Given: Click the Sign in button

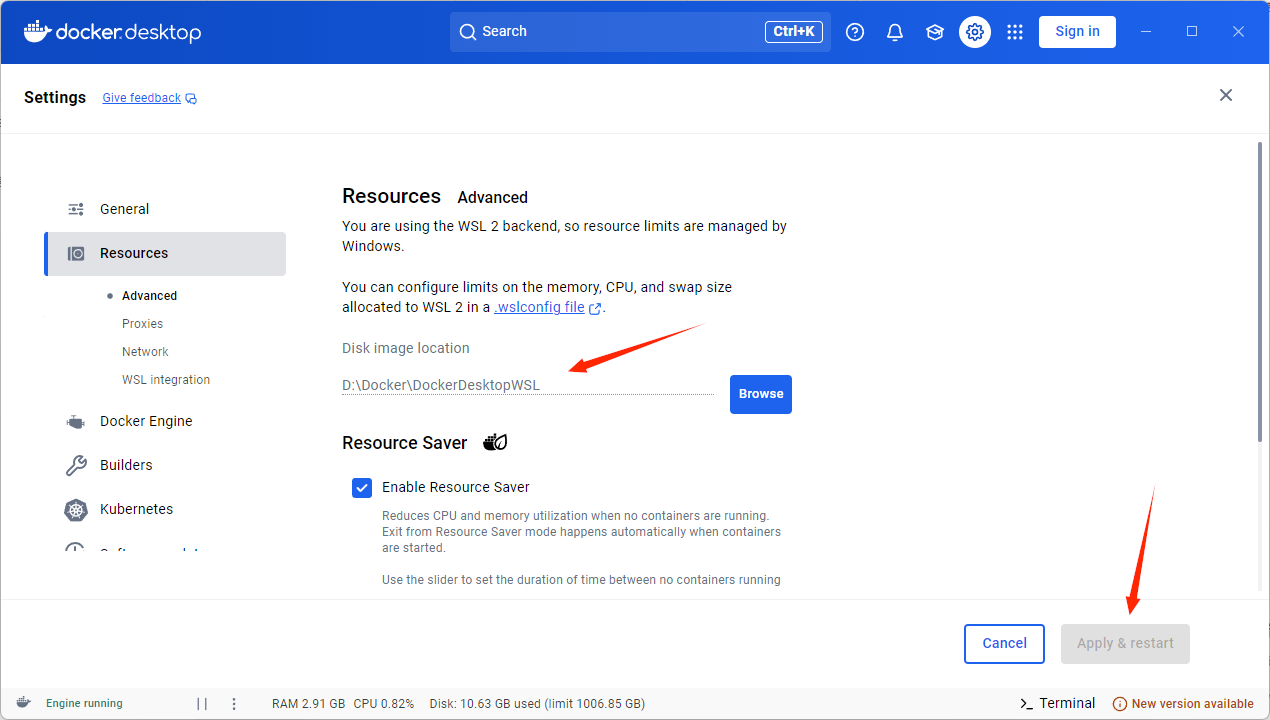Looking at the screenshot, I should click(1077, 32).
